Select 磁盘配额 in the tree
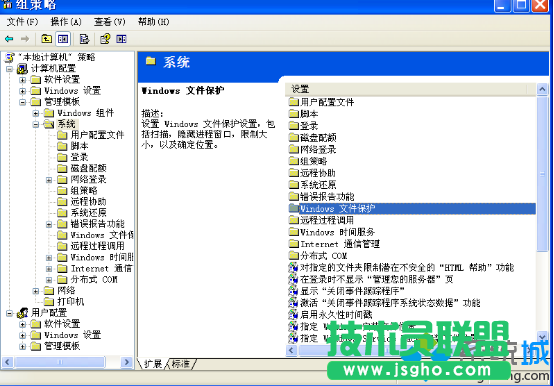 coord(88,168)
